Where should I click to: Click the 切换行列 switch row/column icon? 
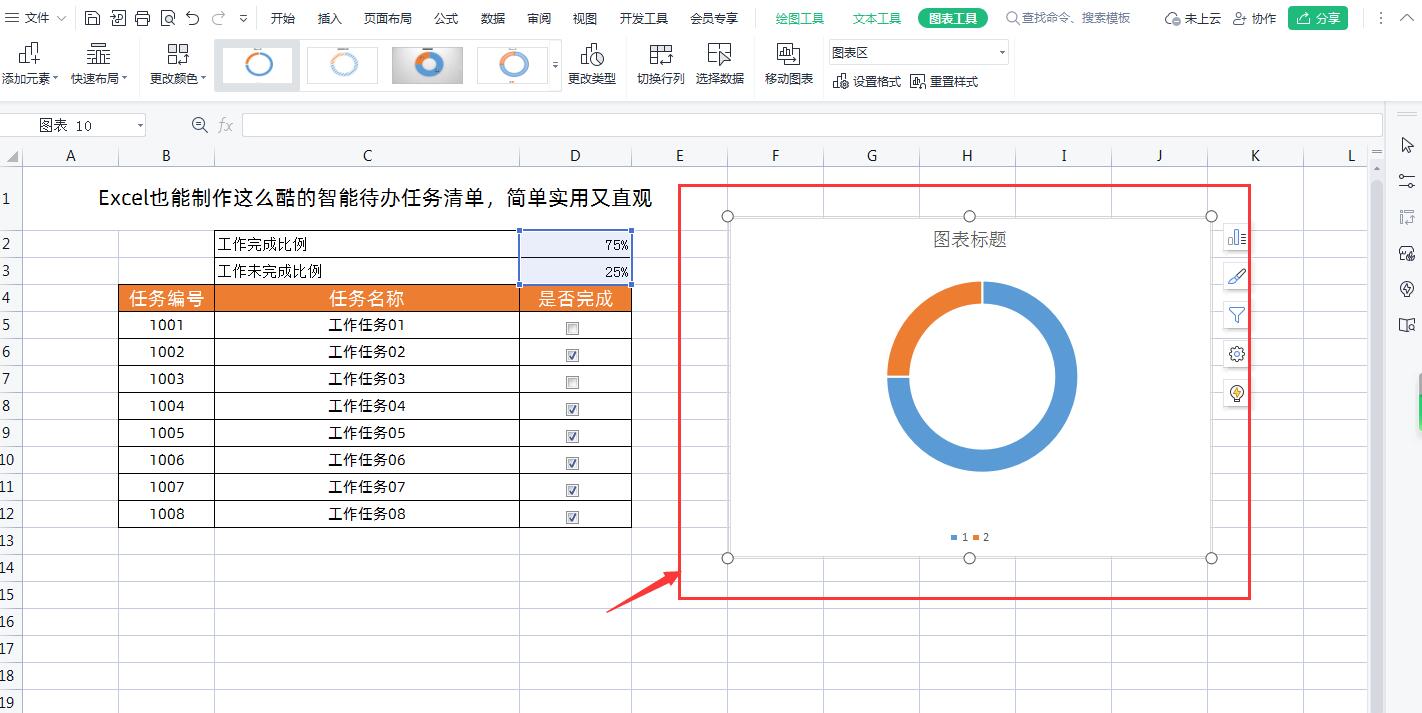click(x=659, y=63)
